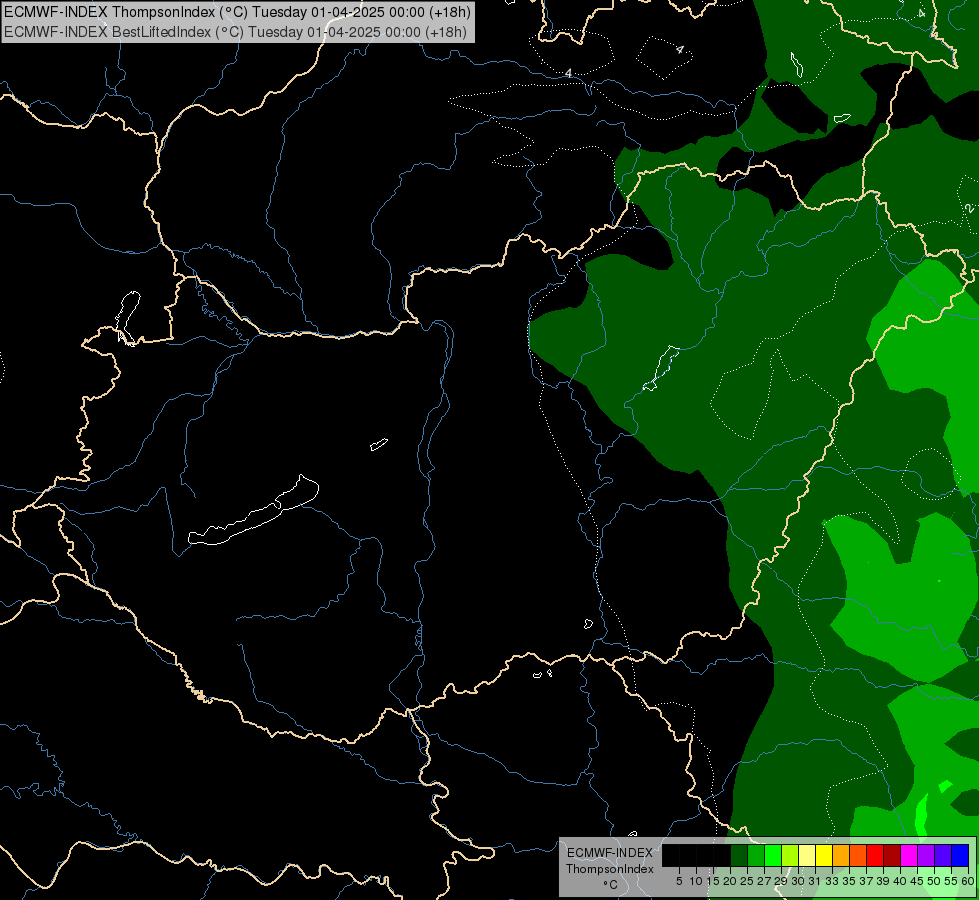Screen dimensions: 979x900
Task: Select the medium green 25–27 legend swatch
Action: [756, 855]
